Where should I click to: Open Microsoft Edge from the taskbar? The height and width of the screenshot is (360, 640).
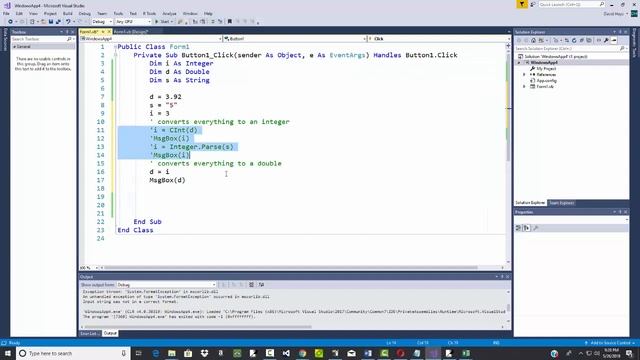(156, 353)
